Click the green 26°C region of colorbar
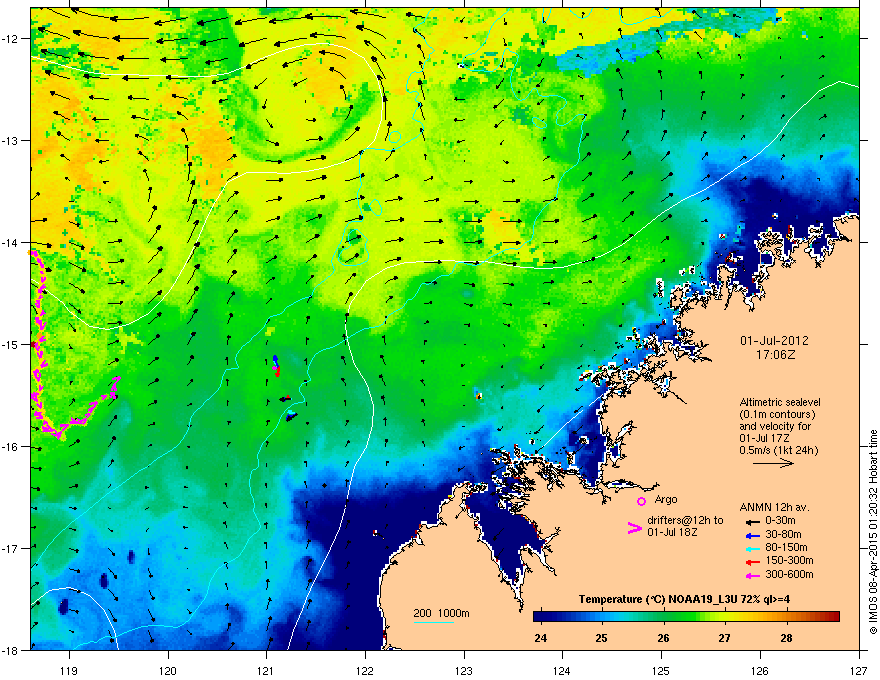 coord(664,617)
